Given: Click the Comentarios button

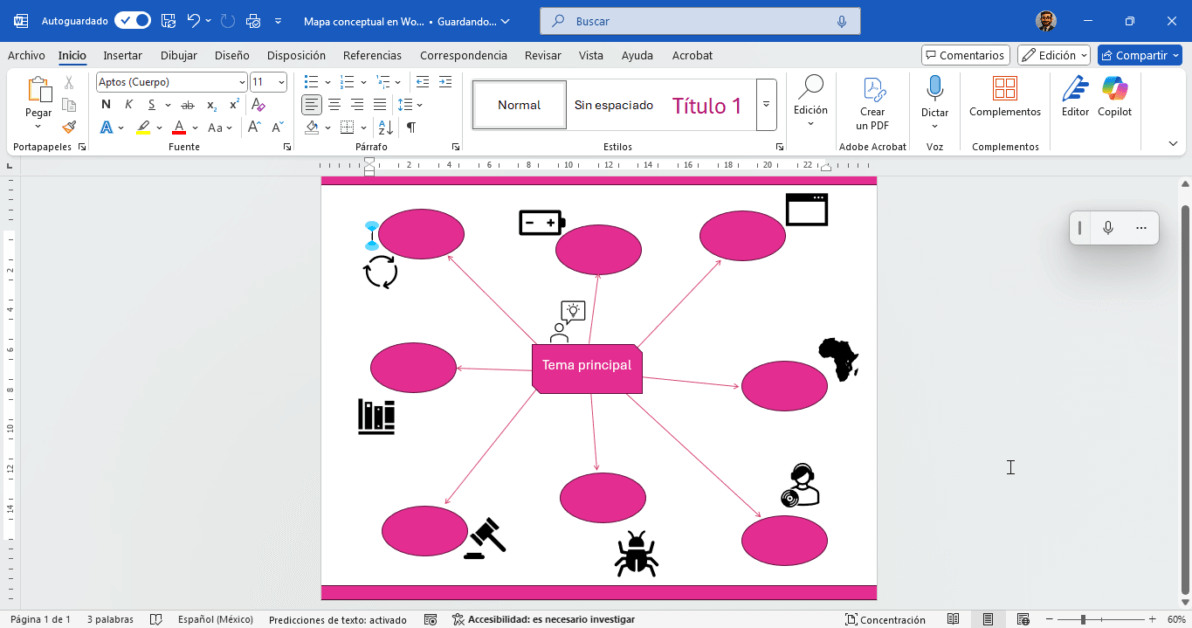Looking at the screenshot, I should point(965,56).
